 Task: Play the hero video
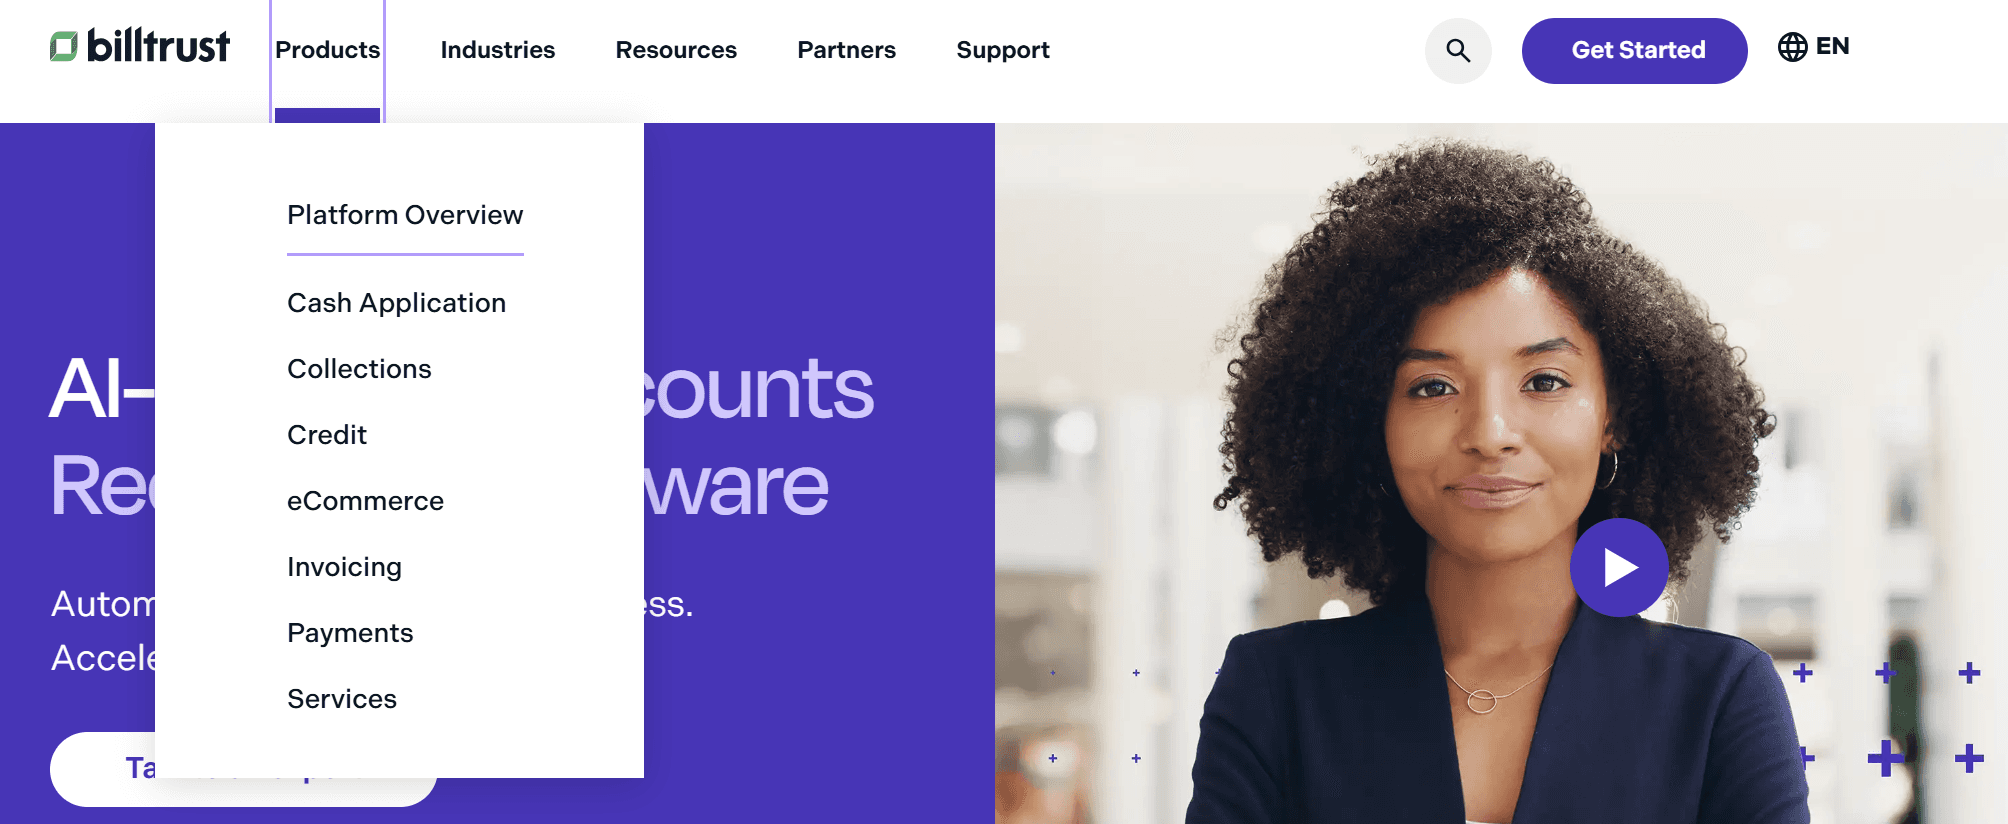(x=1619, y=567)
